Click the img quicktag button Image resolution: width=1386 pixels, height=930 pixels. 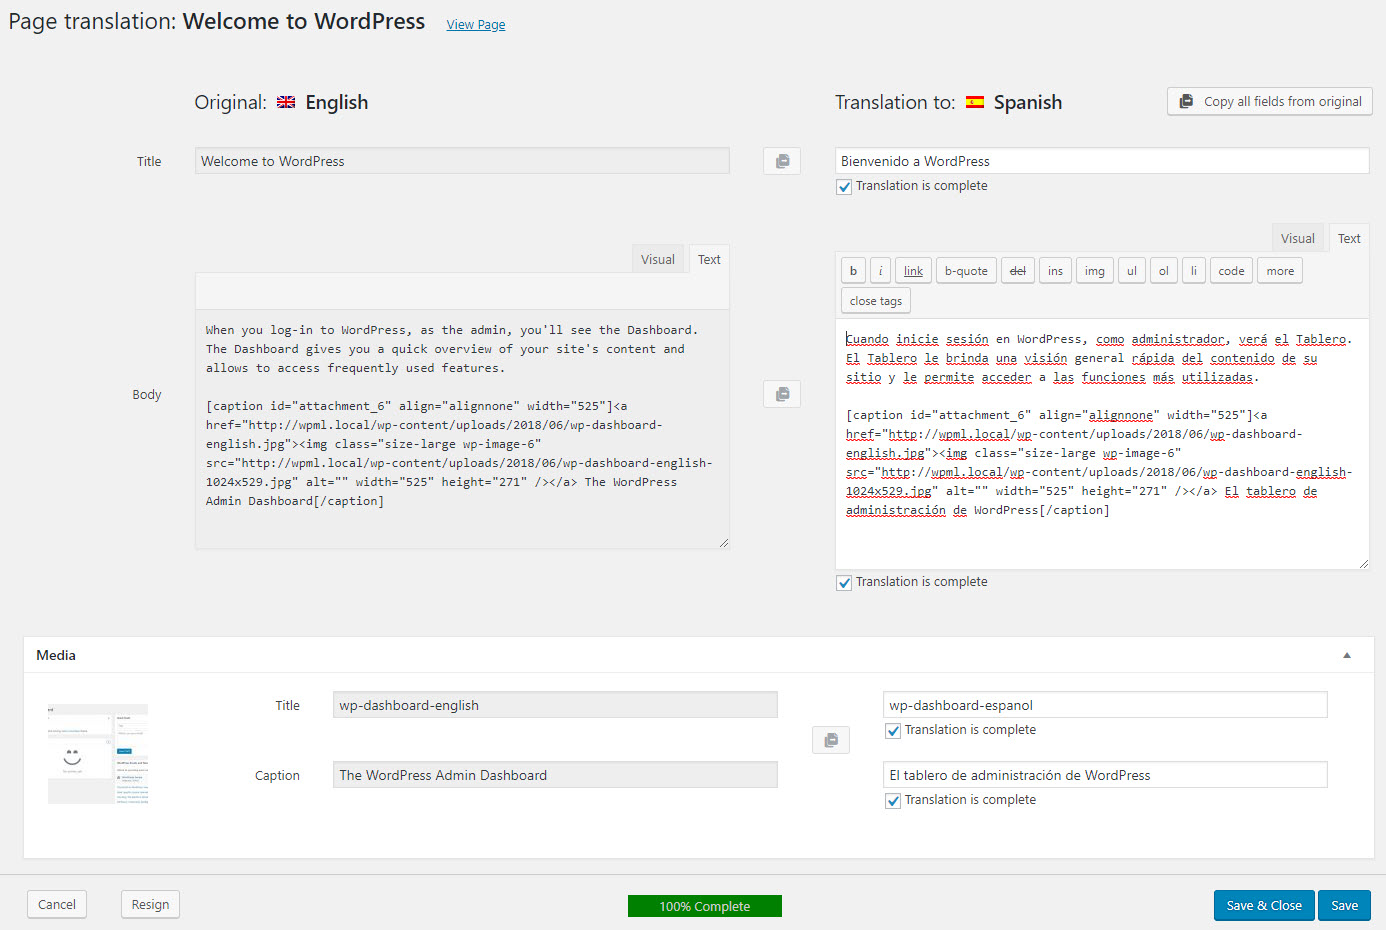click(x=1094, y=271)
